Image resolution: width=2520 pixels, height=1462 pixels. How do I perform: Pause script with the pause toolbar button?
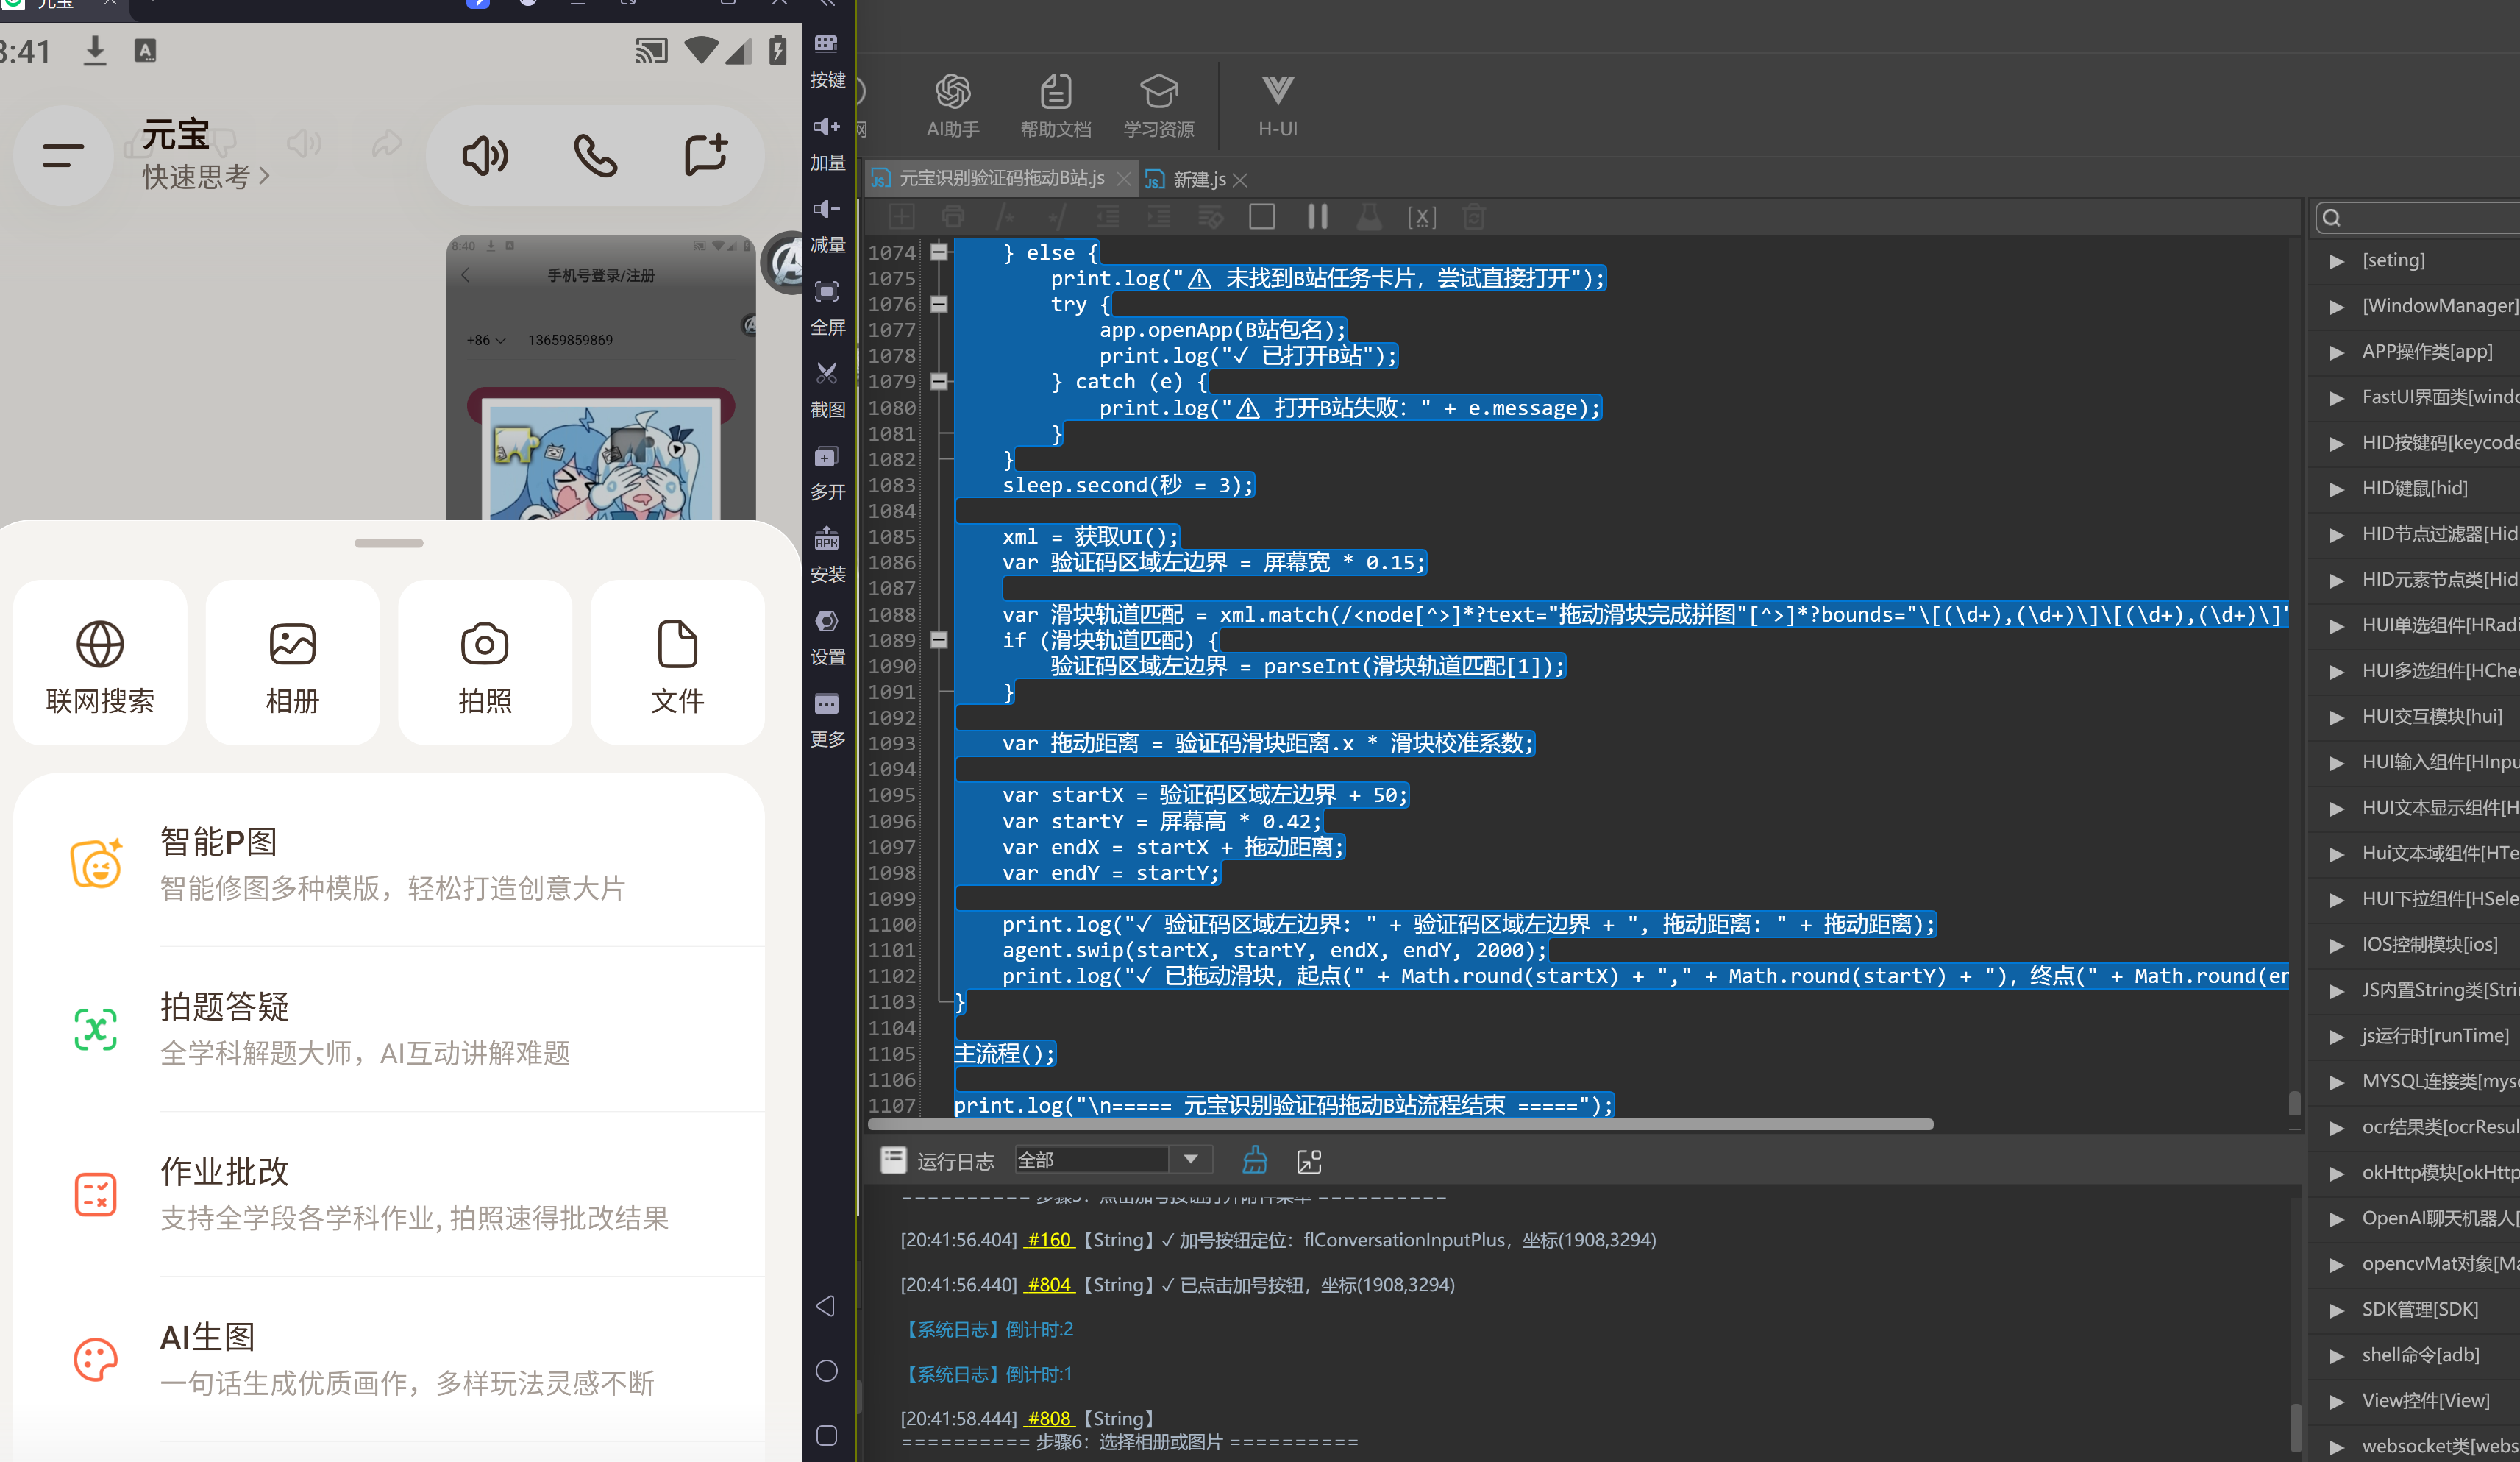(1317, 216)
